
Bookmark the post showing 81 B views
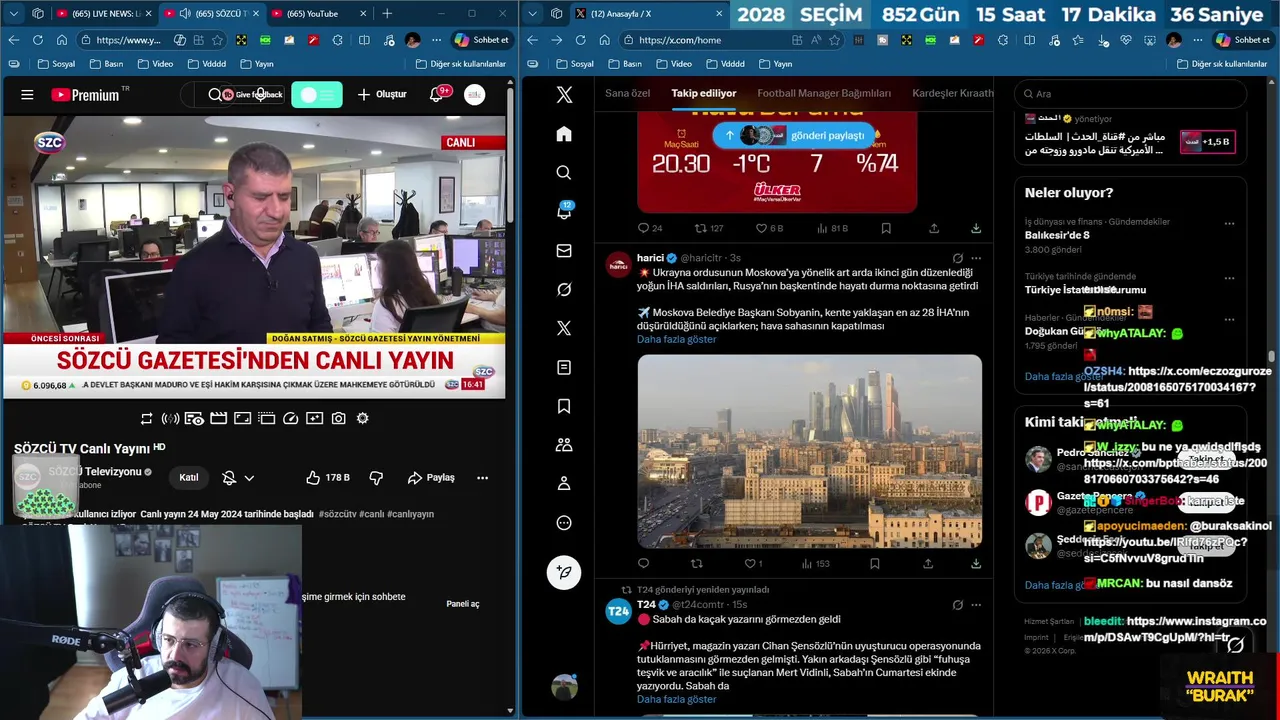click(x=886, y=228)
